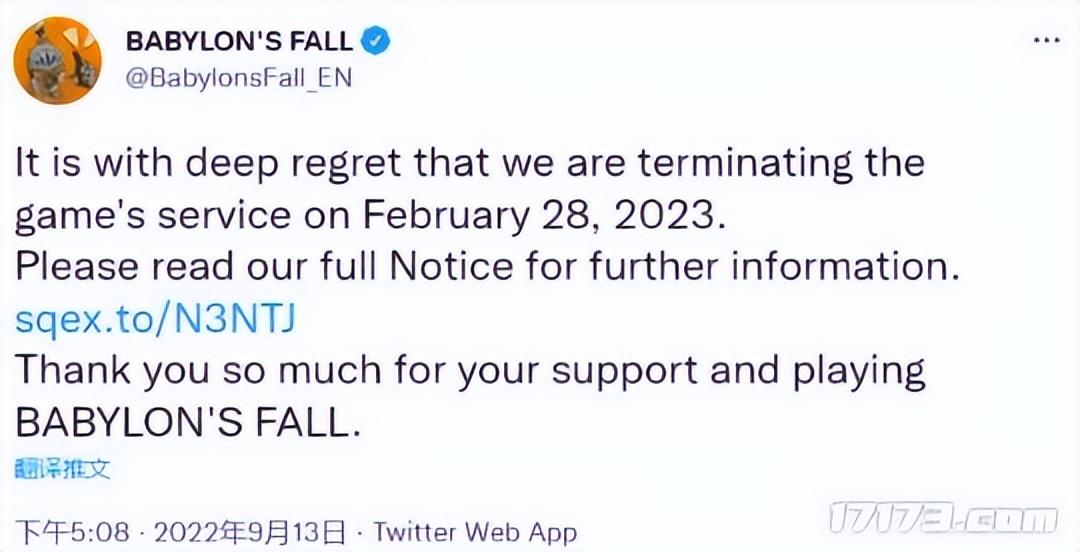The image size is (1080, 552).
Task: Open the @BabylonsFall_EN handle link
Action: click(238, 77)
